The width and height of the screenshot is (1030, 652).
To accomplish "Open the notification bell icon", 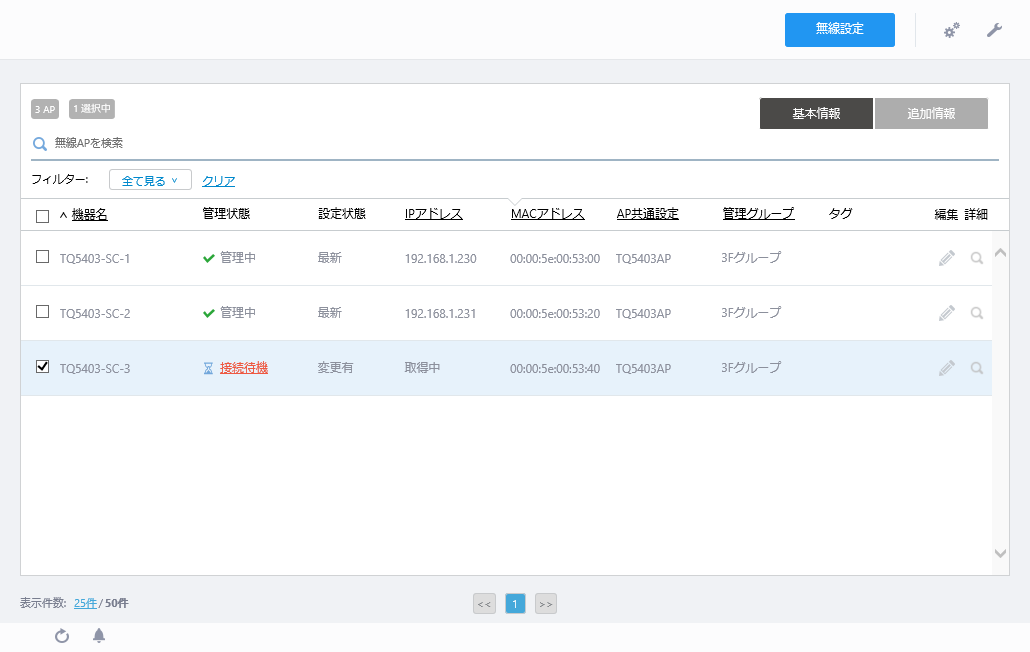I will click(x=99, y=636).
